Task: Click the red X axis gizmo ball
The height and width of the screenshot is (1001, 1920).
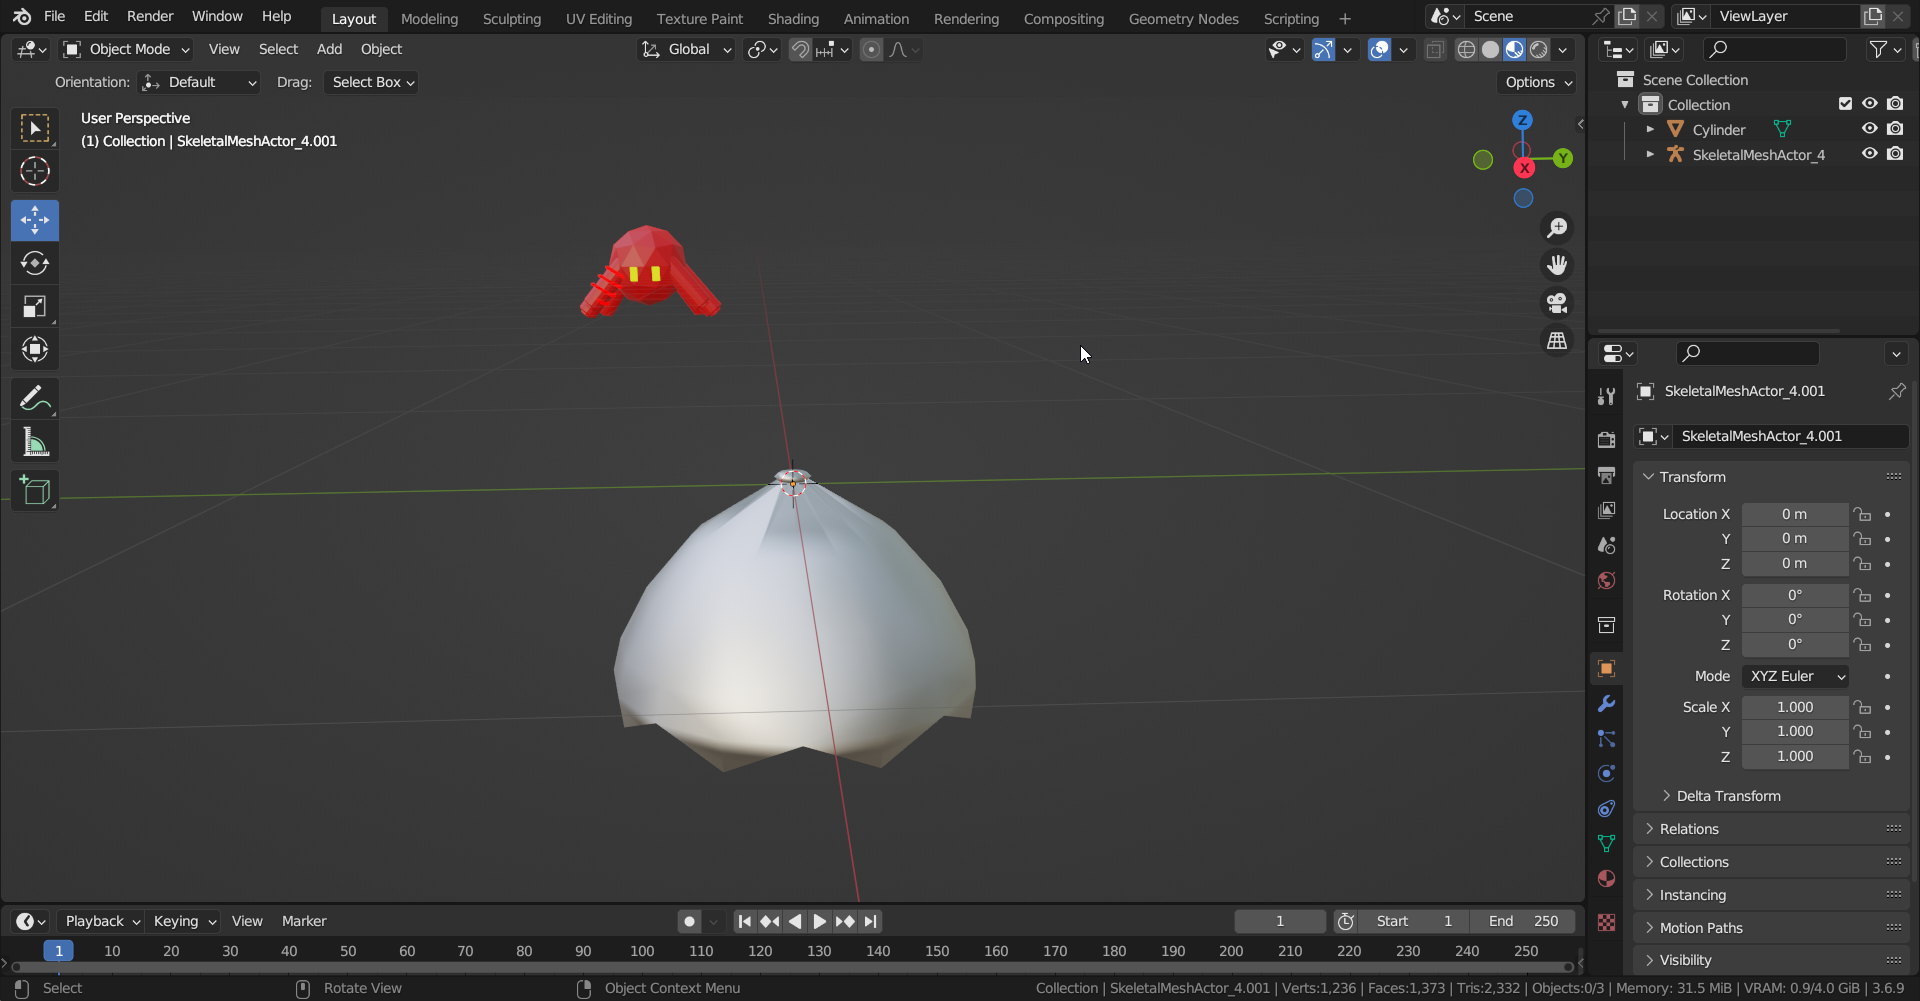Action: [1524, 168]
